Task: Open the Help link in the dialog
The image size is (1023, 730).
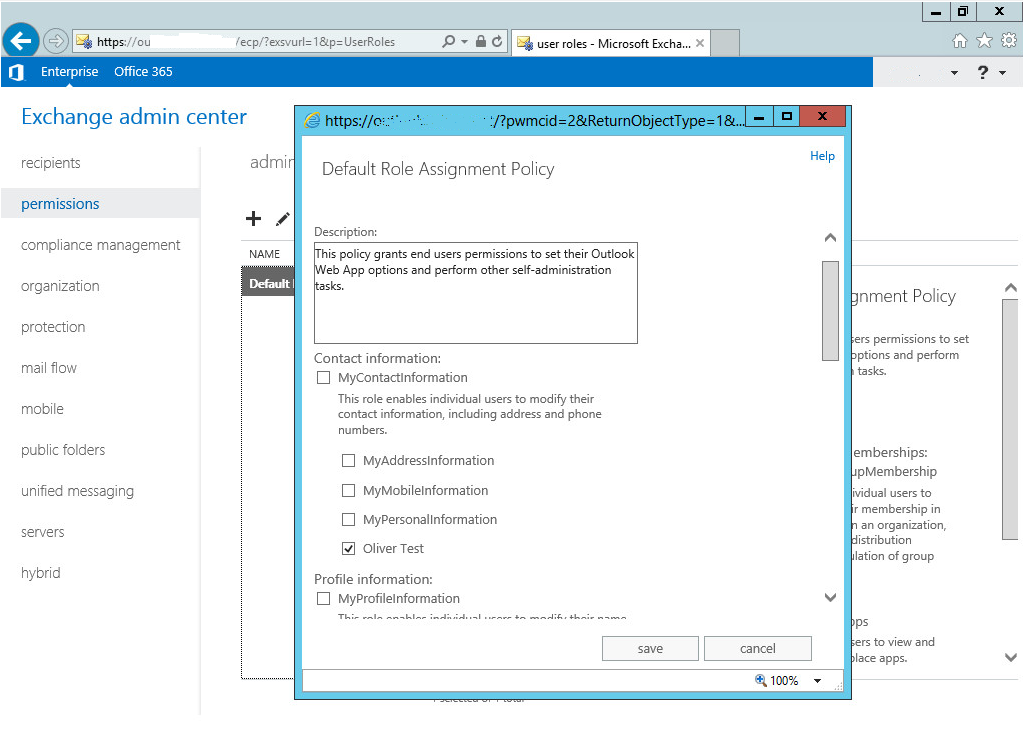Action: pos(821,156)
